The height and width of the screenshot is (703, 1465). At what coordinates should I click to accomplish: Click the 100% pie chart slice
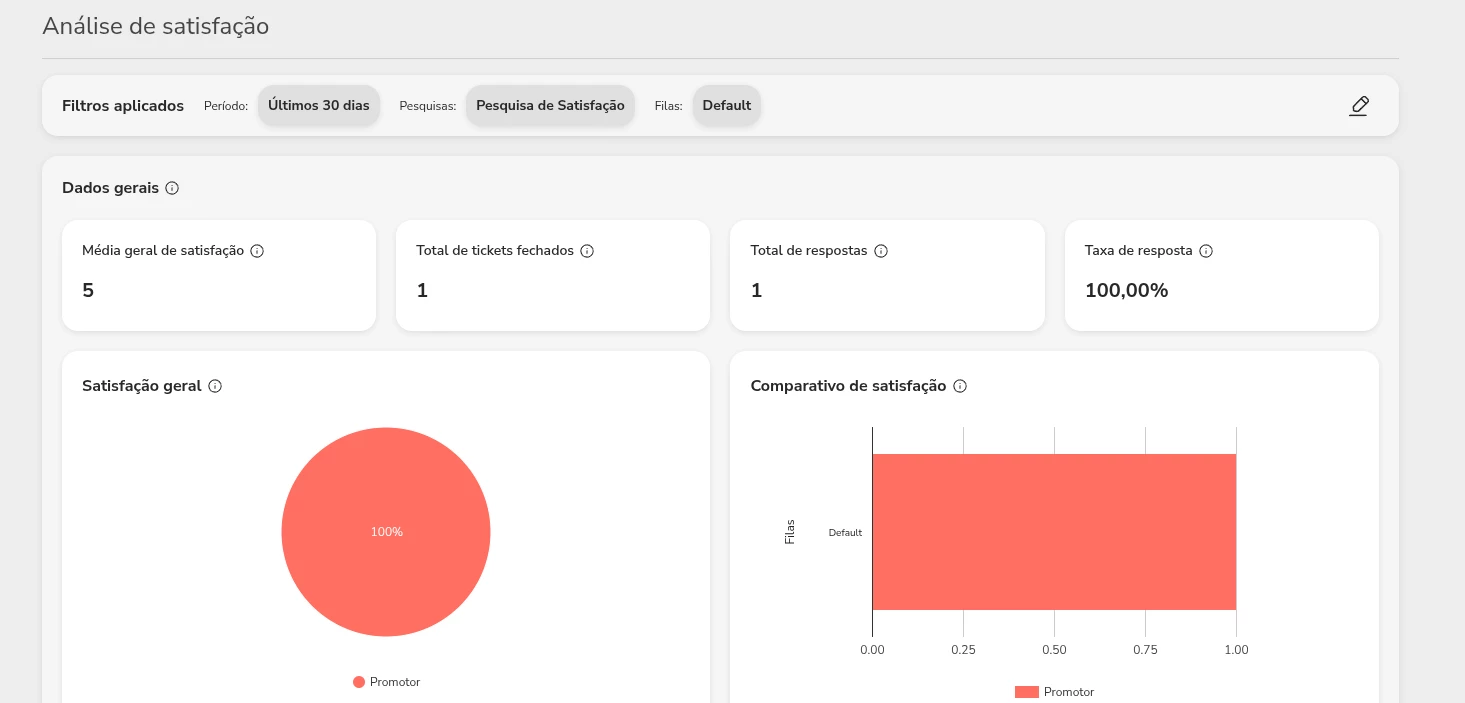pyautogui.click(x=386, y=532)
